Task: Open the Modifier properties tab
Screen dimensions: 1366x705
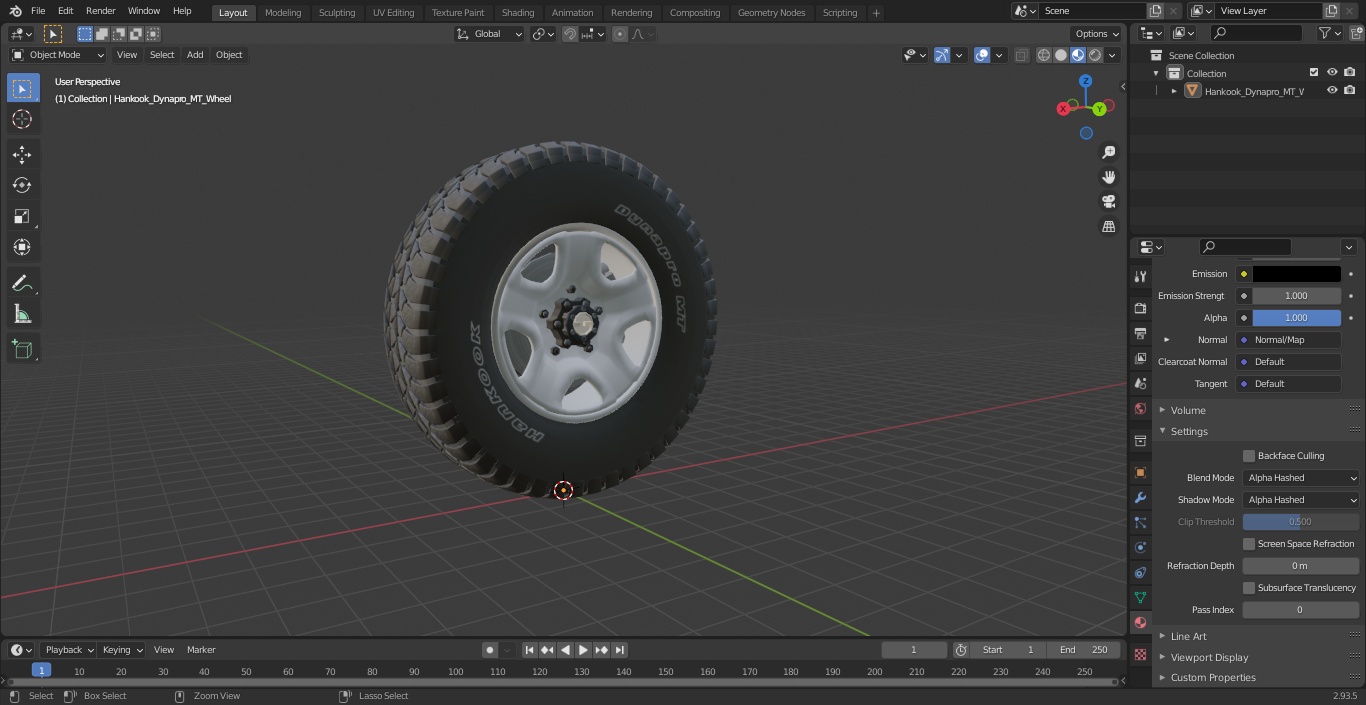Action: coord(1140,497)
